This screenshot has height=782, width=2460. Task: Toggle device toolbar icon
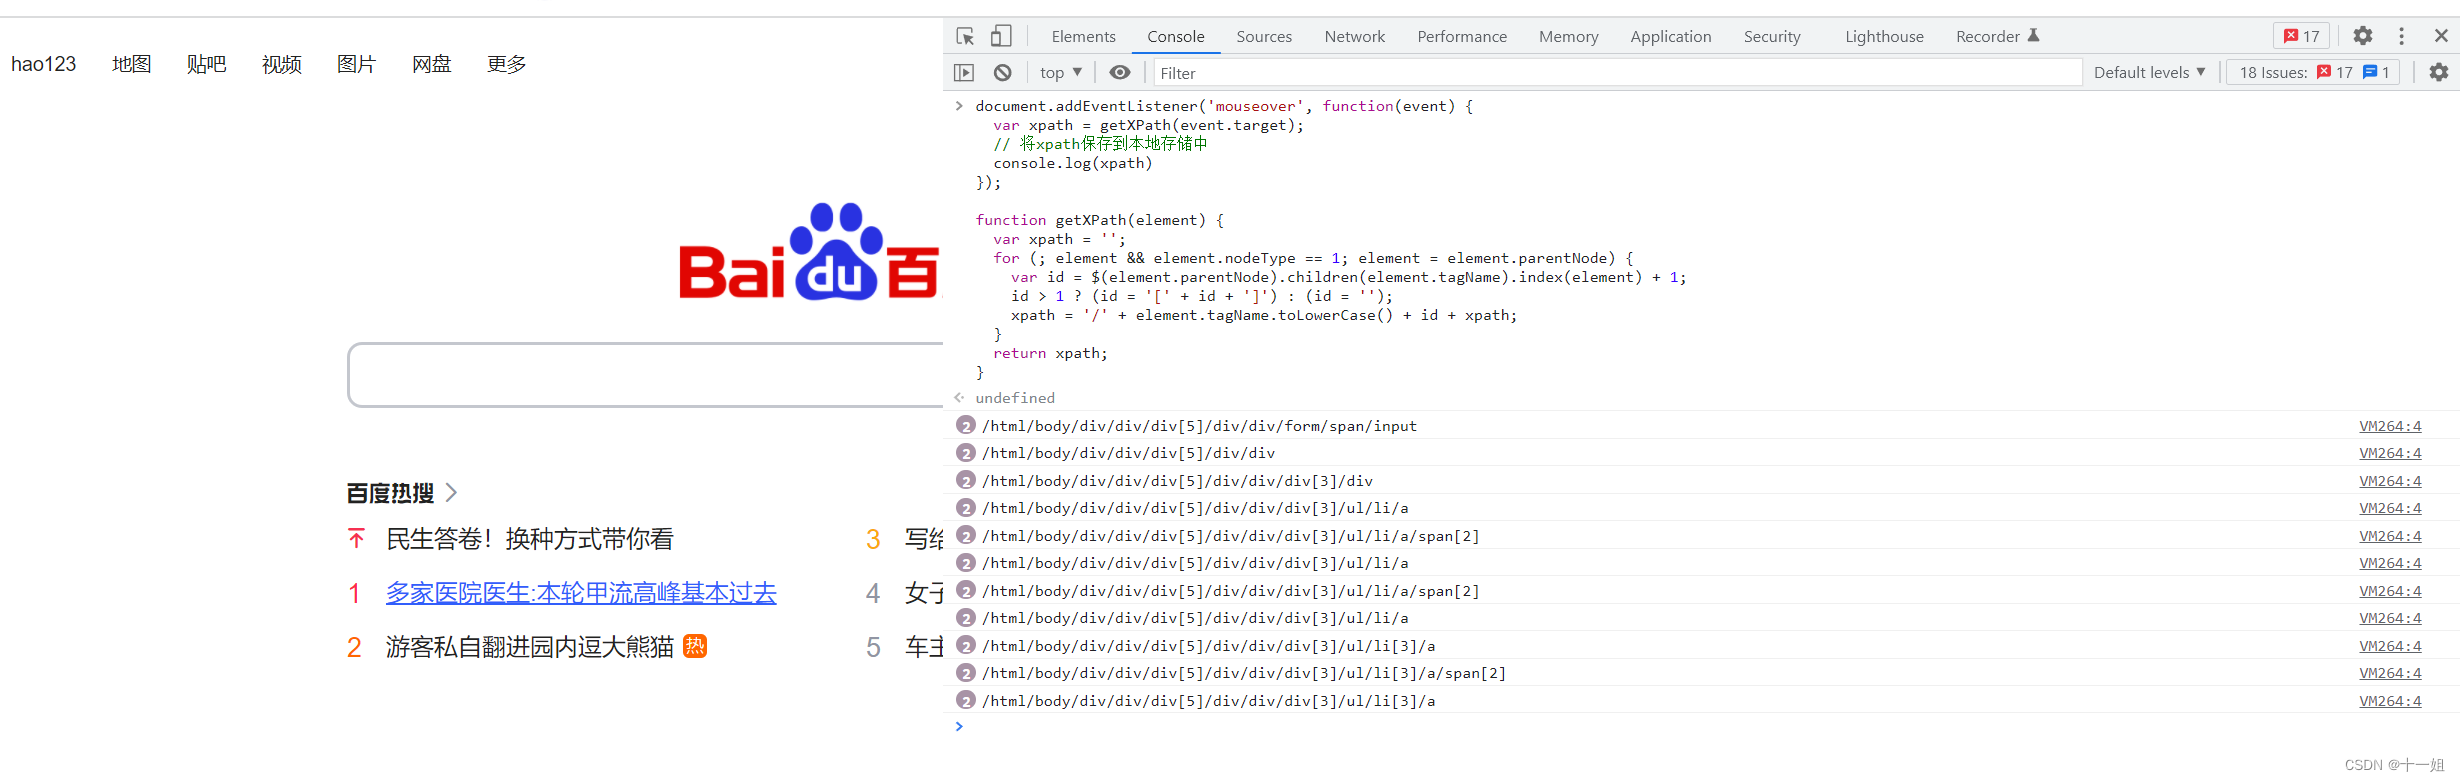(1001, 36)
